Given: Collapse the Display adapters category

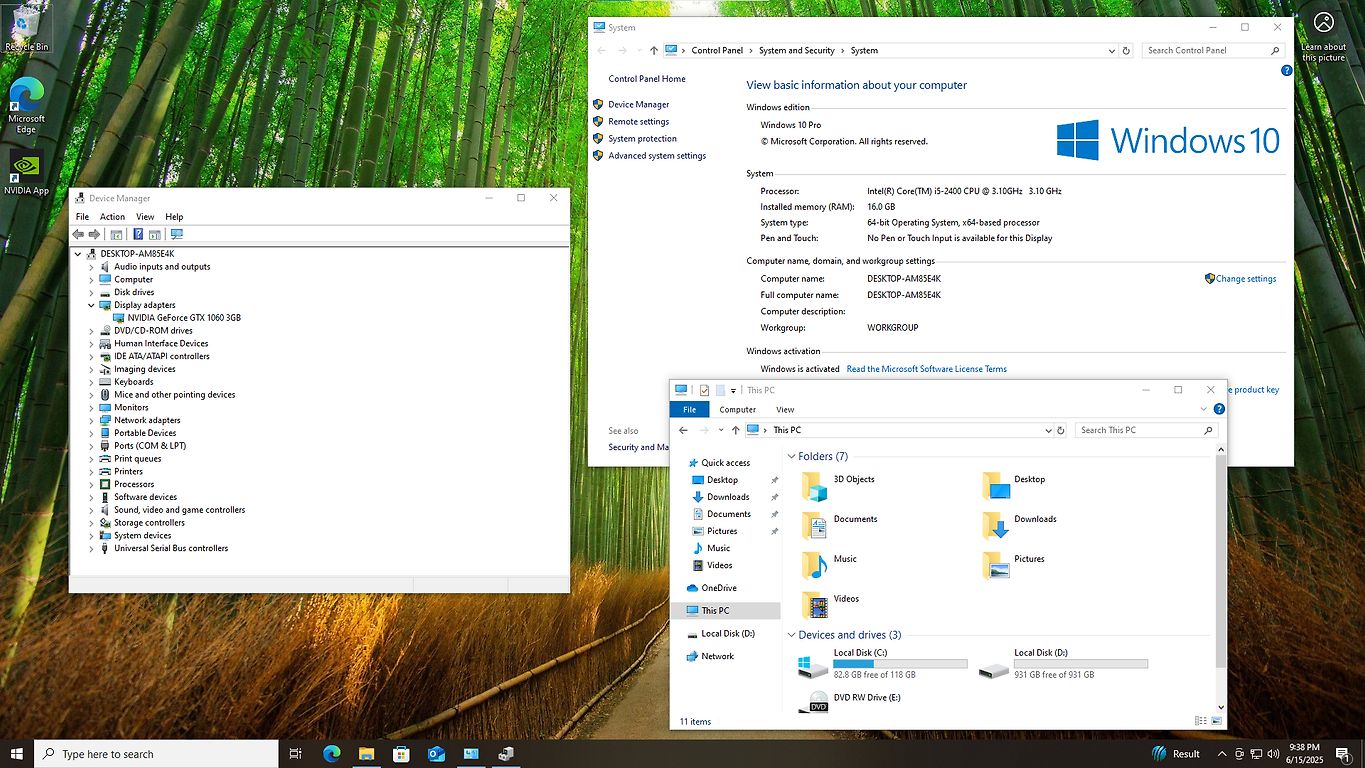Looking at the screenshot, I should coord(91,305).
